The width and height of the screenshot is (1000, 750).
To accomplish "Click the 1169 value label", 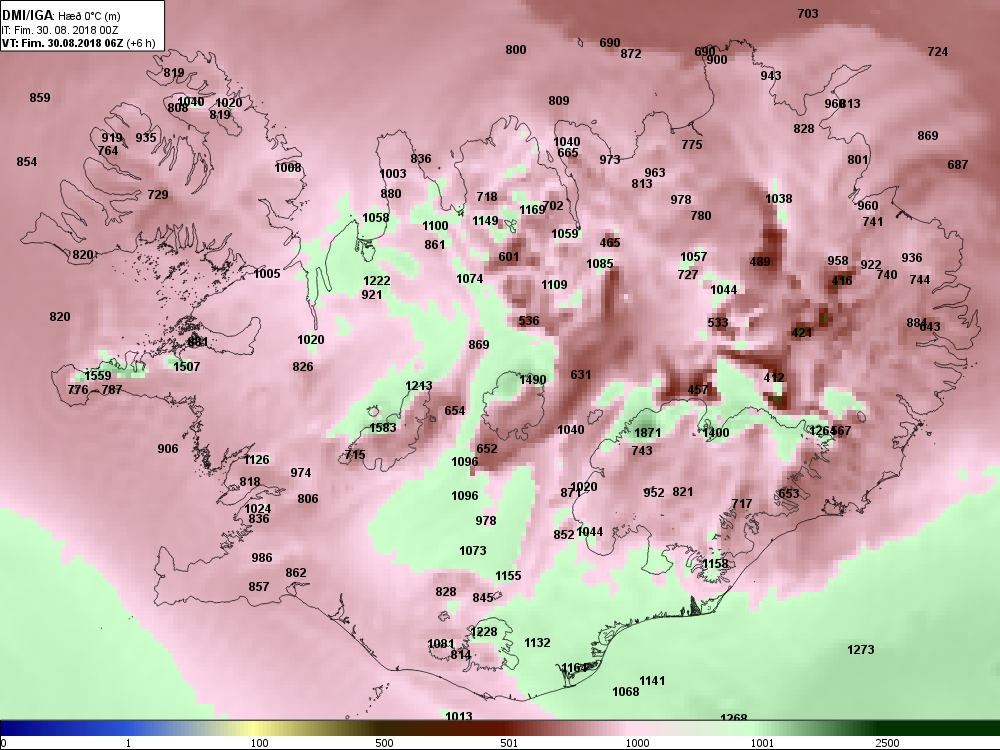I will pos(532,210).
